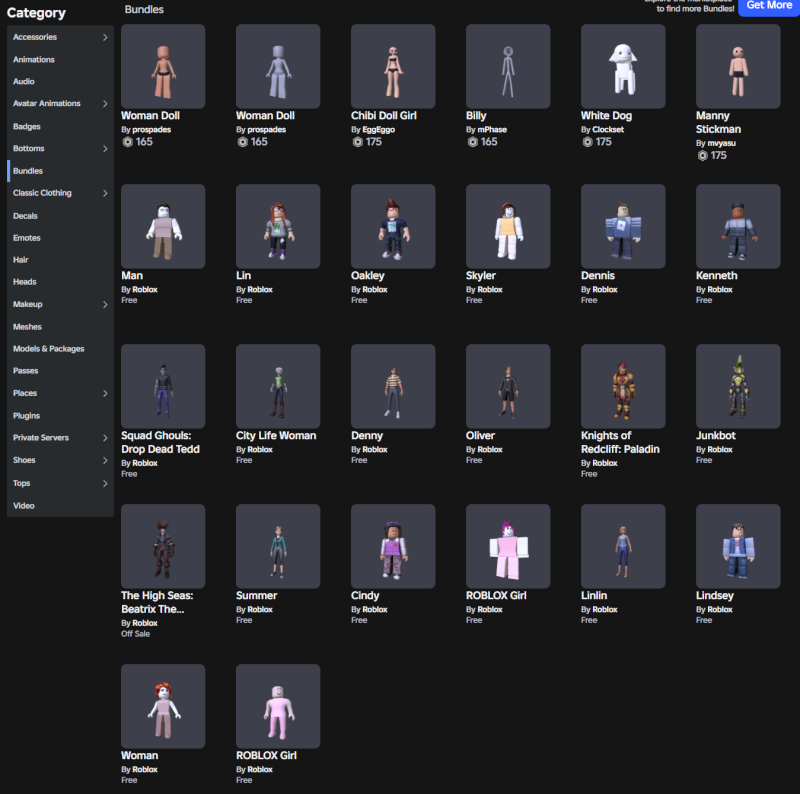The width and height of the screenshot is (800, 794).
Task: Open the Oakley bundle thumbnail
Action: coord(393,226)
